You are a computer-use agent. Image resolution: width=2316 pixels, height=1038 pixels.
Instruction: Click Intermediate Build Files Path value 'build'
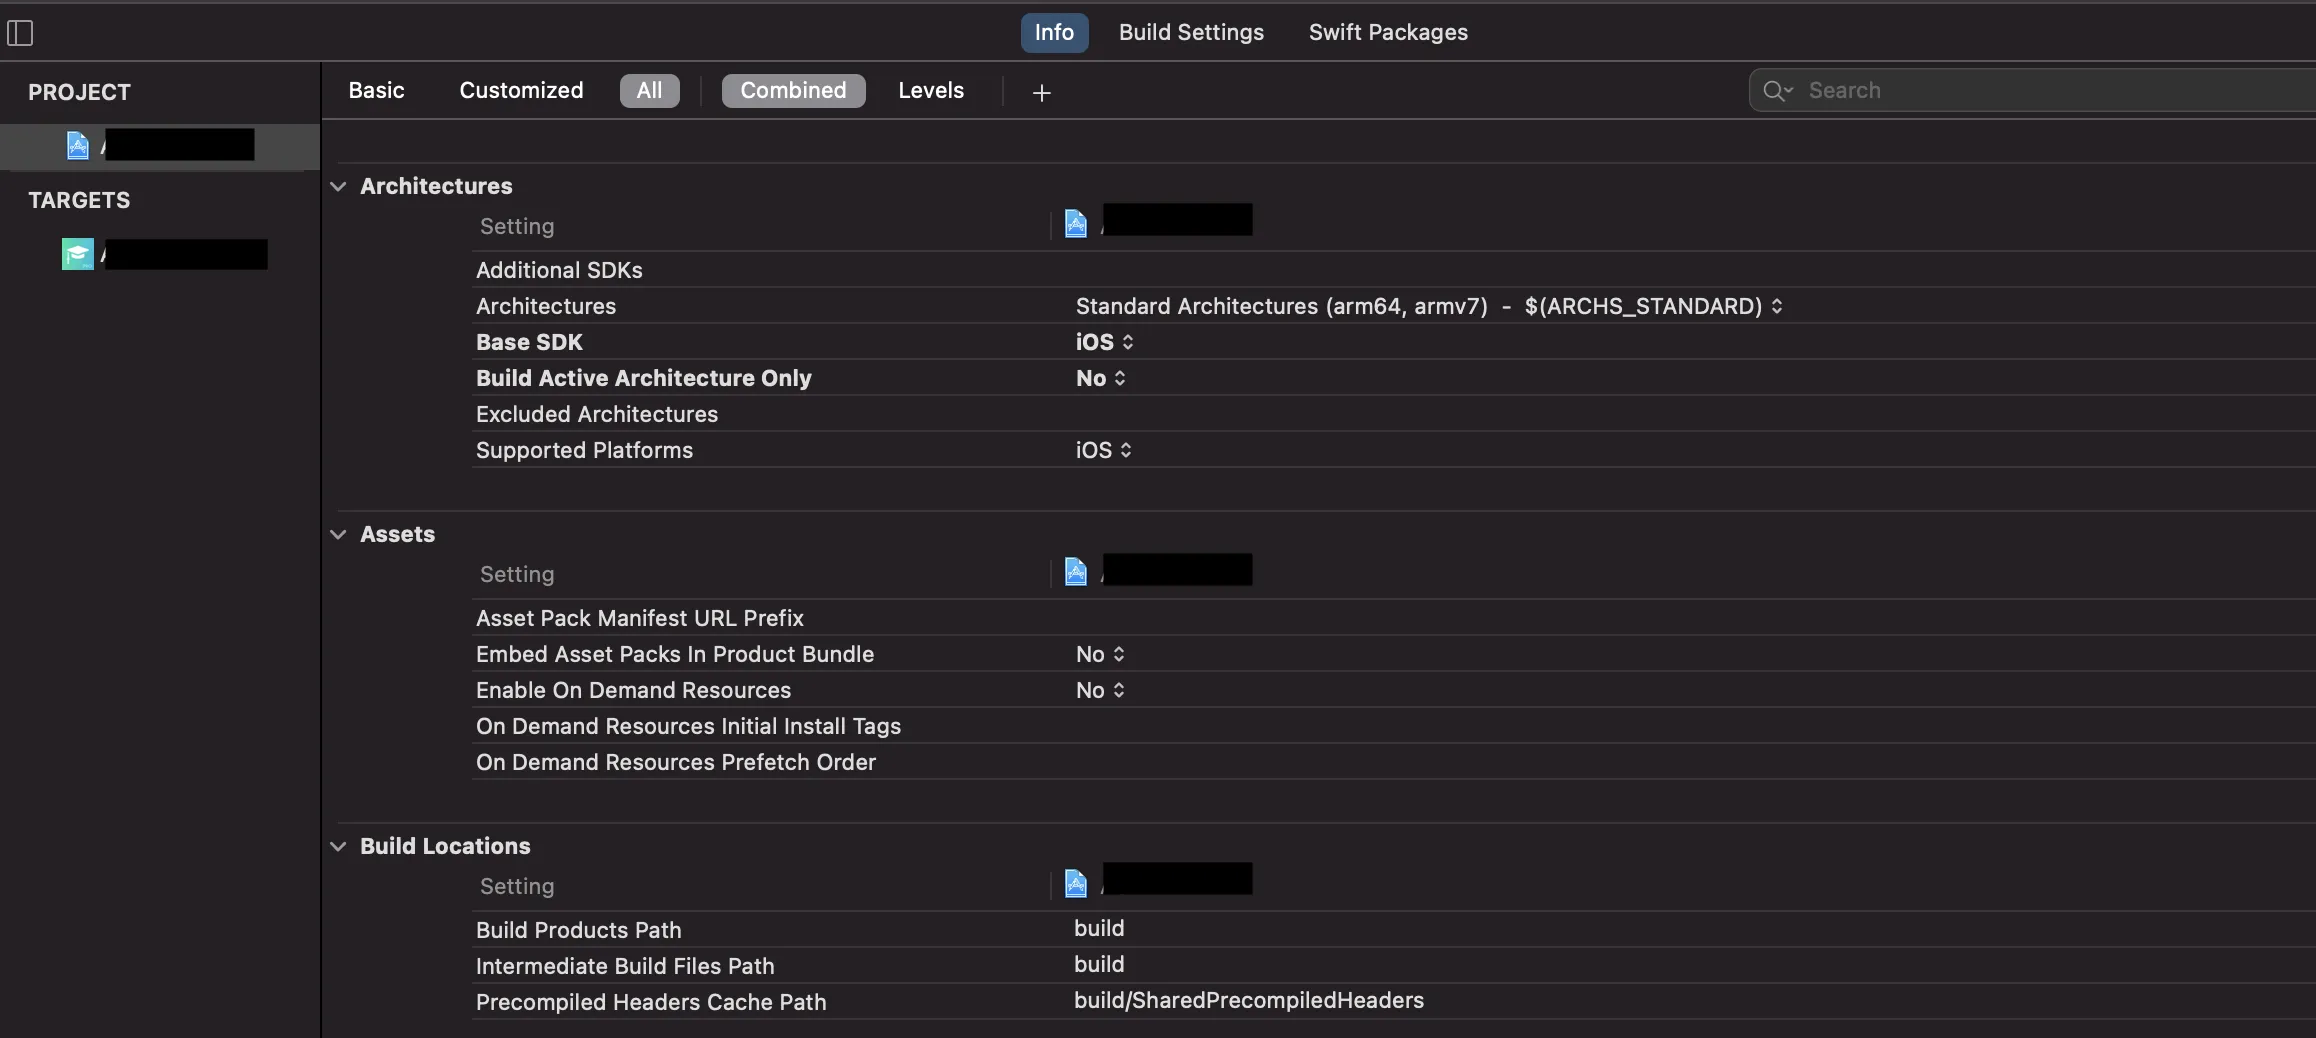pyautogui.click(x=1099, y=964)
